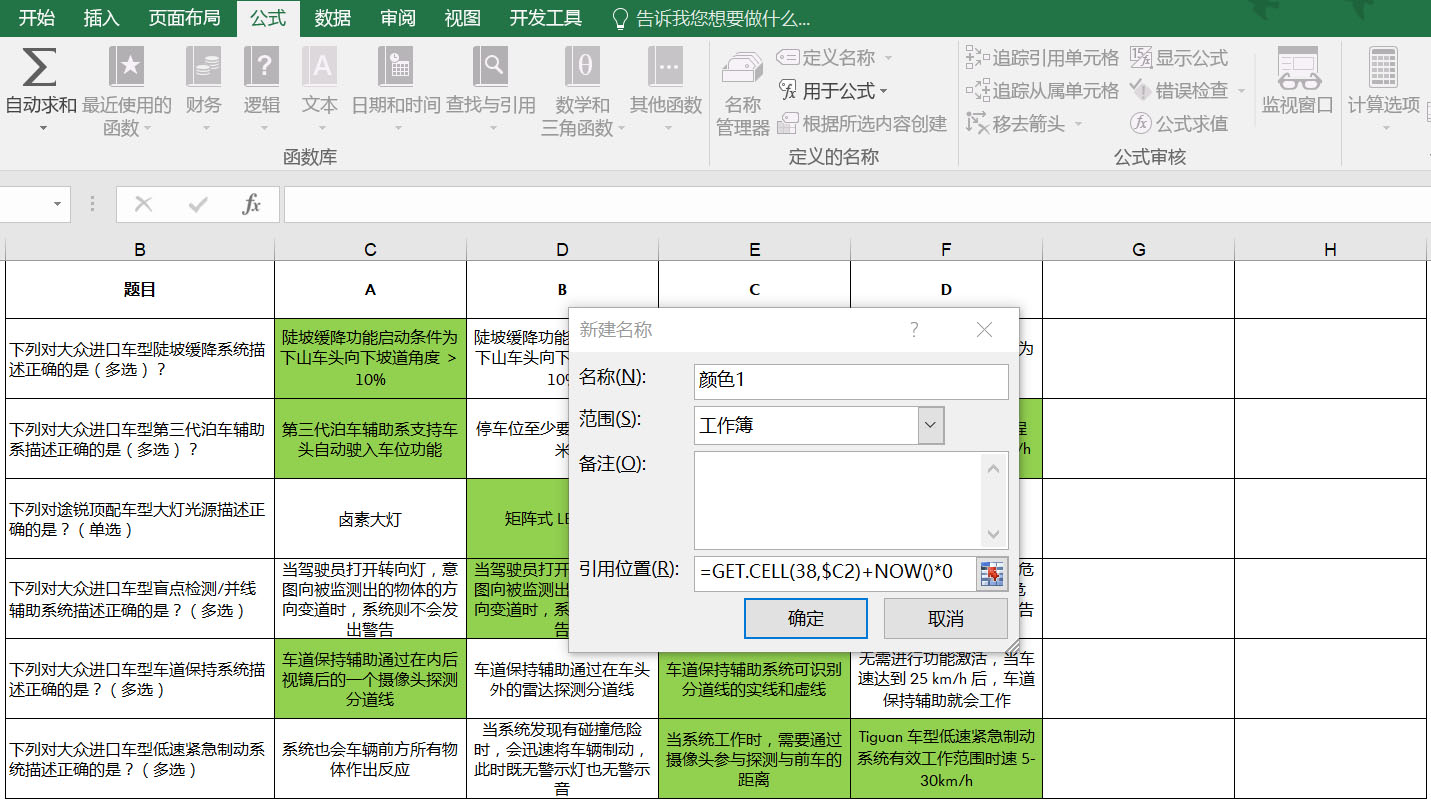The width and height of the screenshot is (1431, 805).
Task: Click the comment box scroll down arrow
Action: [994, 535]
